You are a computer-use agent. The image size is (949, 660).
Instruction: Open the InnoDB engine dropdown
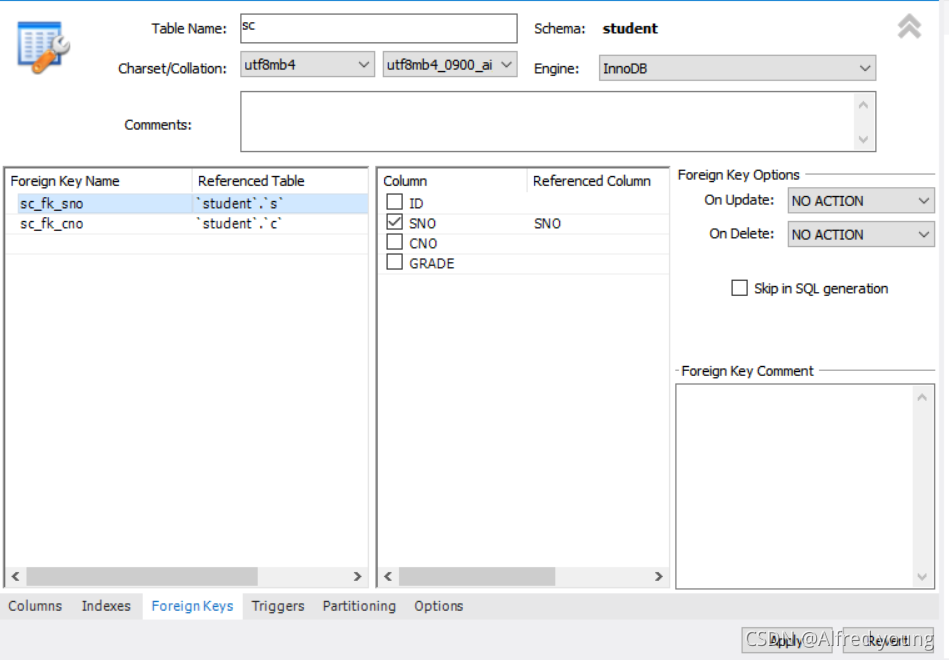point(737,68)
